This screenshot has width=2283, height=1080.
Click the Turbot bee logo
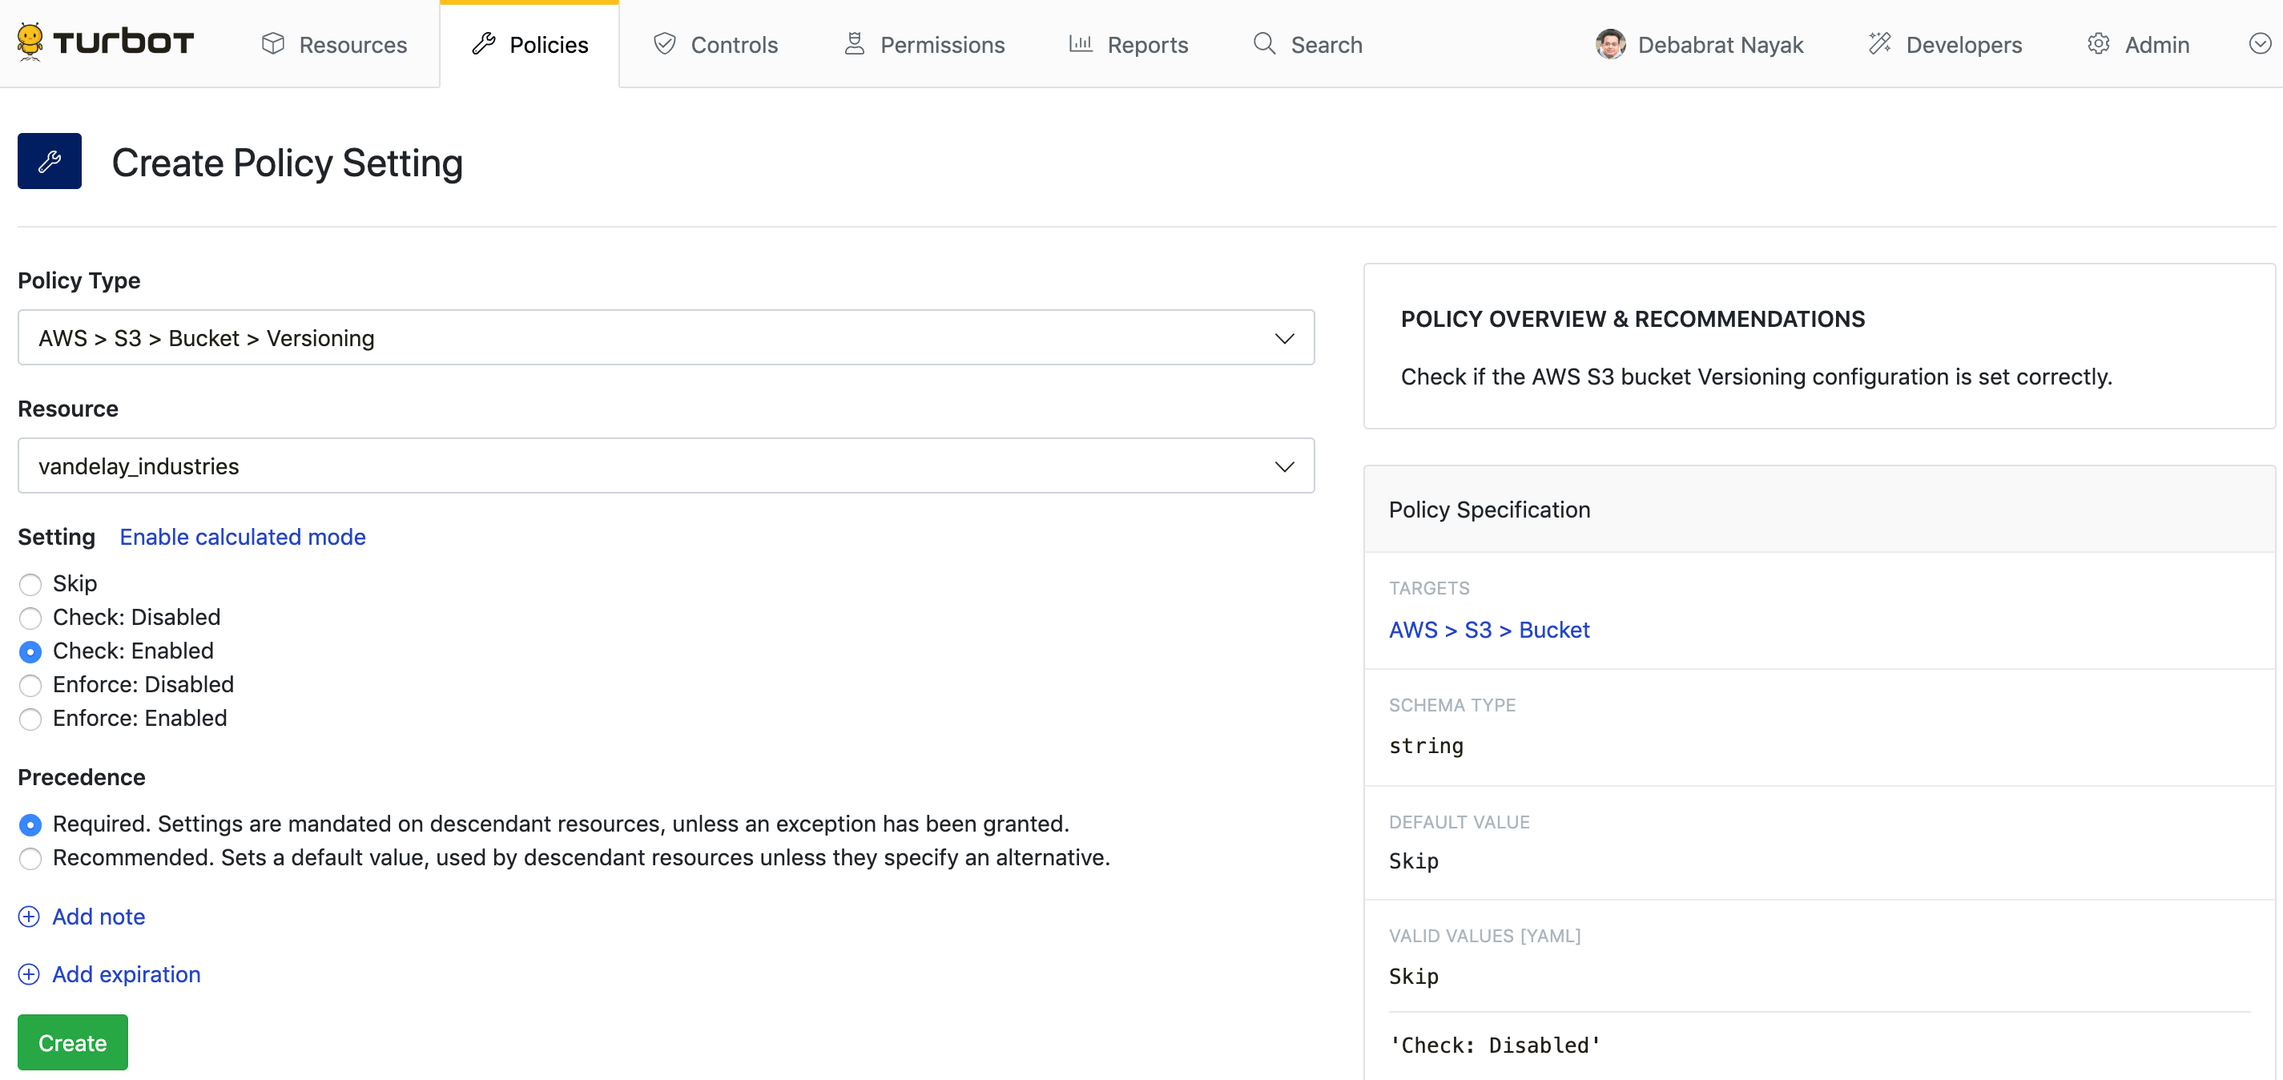pos(31,42)
